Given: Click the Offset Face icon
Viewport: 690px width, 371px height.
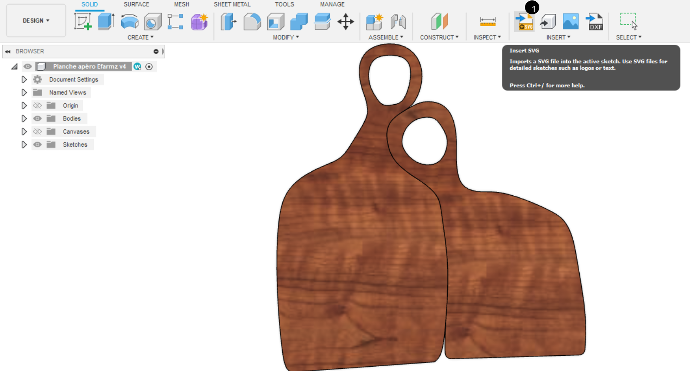Looking at the screenshot, I should click(x=323, y=21).
